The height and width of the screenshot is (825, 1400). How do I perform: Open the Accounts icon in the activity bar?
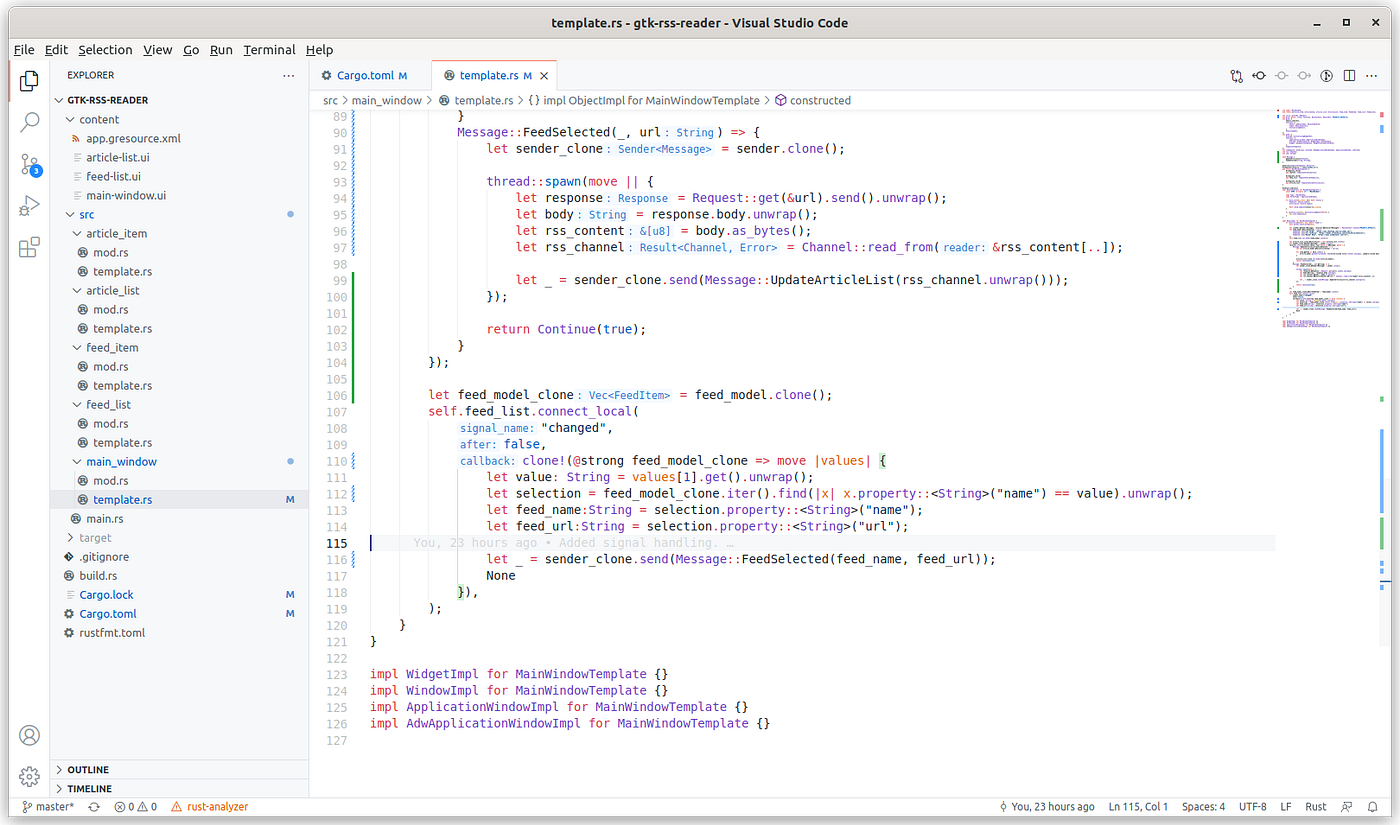pos(29,735)
